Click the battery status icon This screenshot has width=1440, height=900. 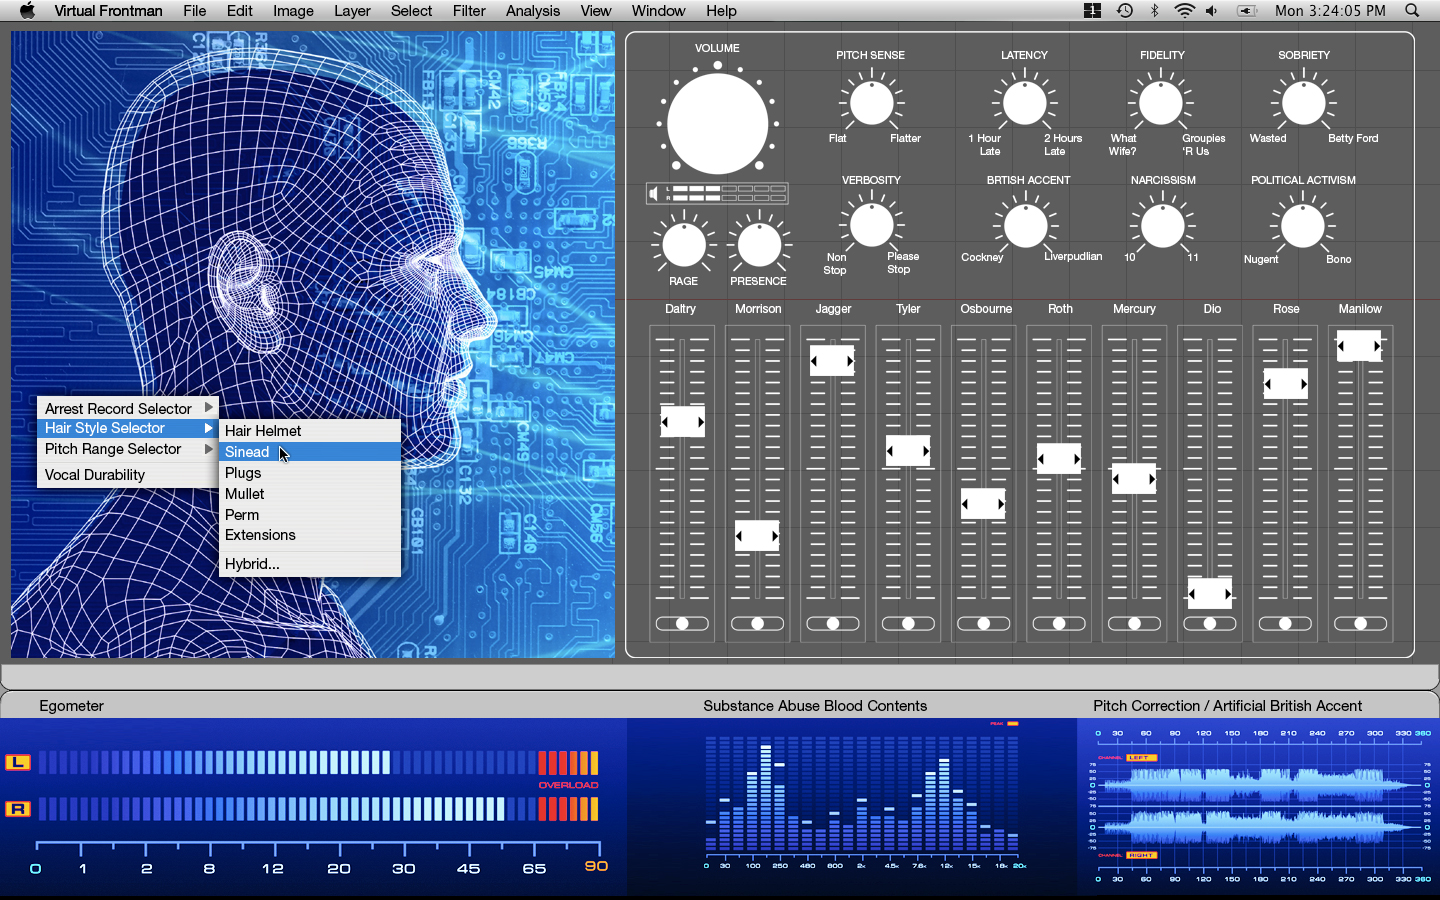tap(1247, 11)
